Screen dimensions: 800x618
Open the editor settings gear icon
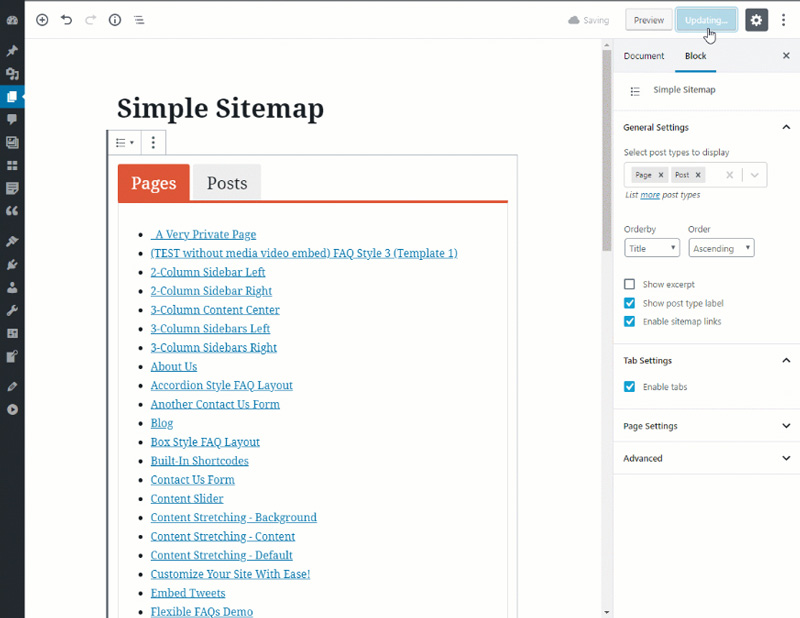pos(756,19)
